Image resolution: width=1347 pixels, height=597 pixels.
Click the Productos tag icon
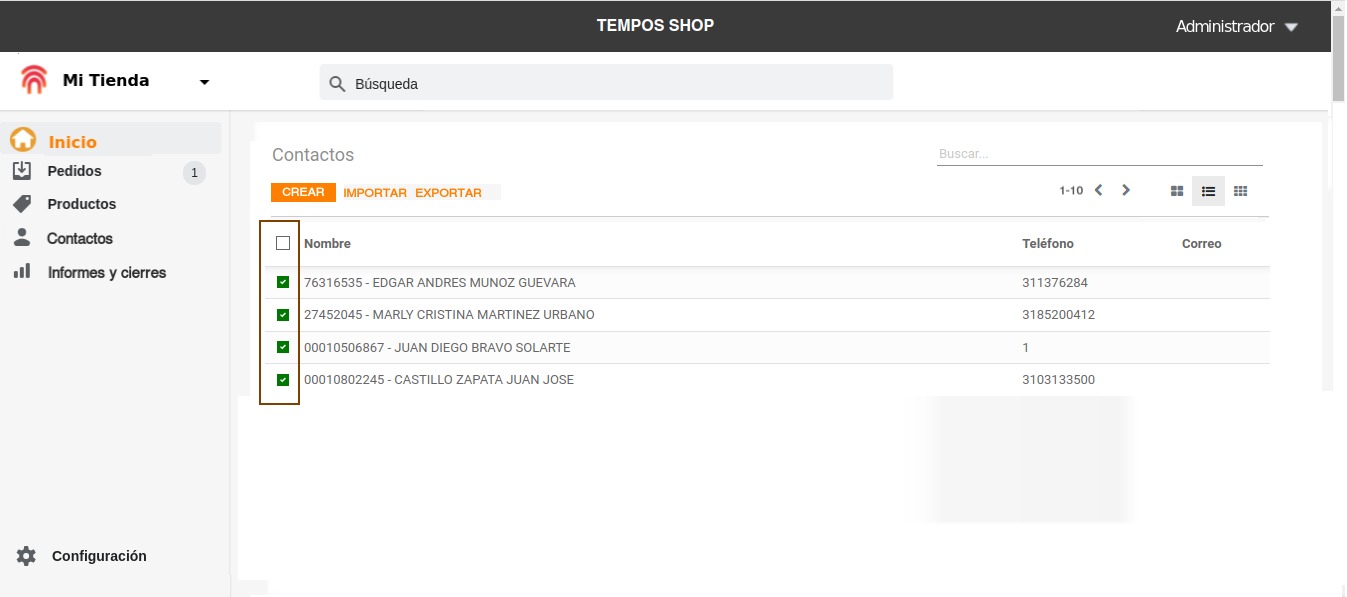pyautogui.click(x=22, y=204)
